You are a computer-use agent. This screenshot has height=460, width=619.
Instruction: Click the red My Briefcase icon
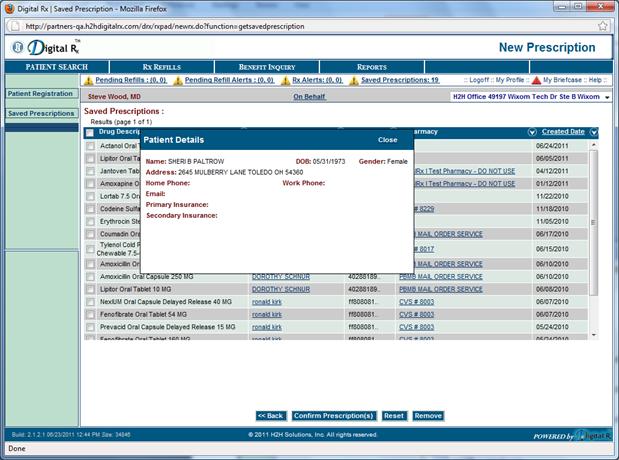tap(536, 80)
